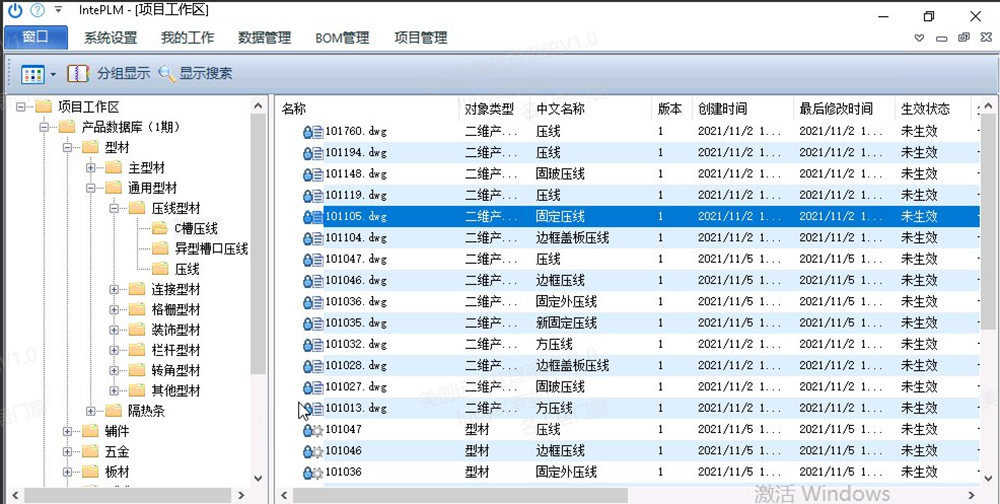
Task: Open the help question-mark icon
Action: click(38, 10)
